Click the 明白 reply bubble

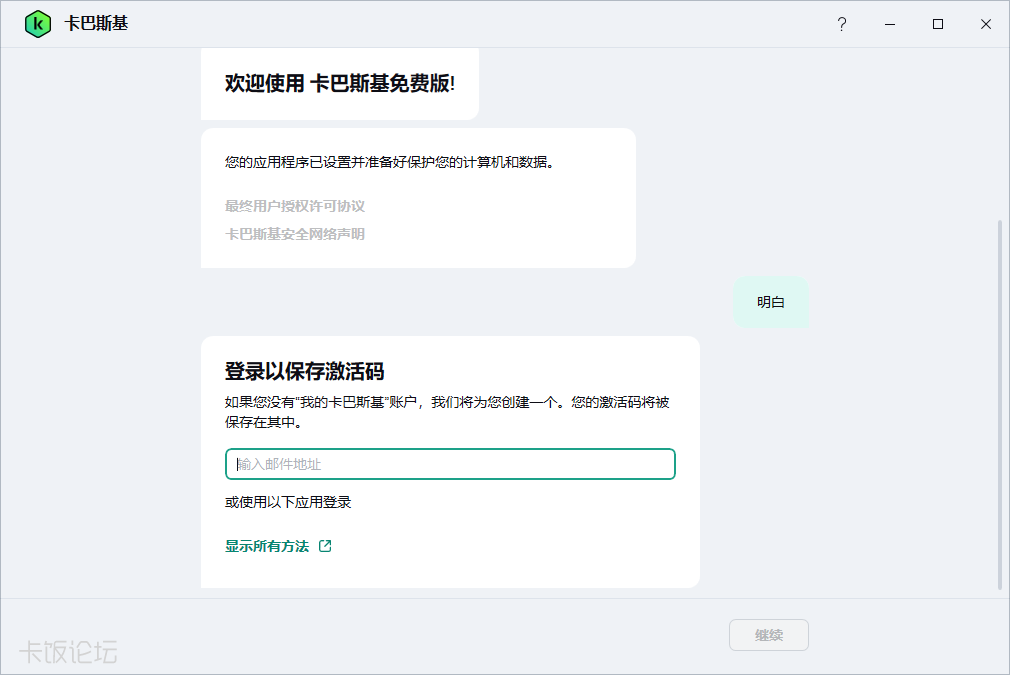coord(770,302)
